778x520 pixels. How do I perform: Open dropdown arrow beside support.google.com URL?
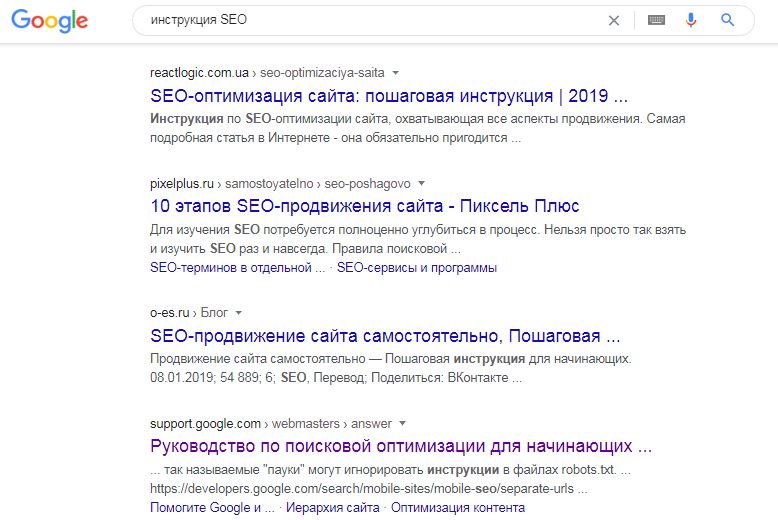pos(402,423)
